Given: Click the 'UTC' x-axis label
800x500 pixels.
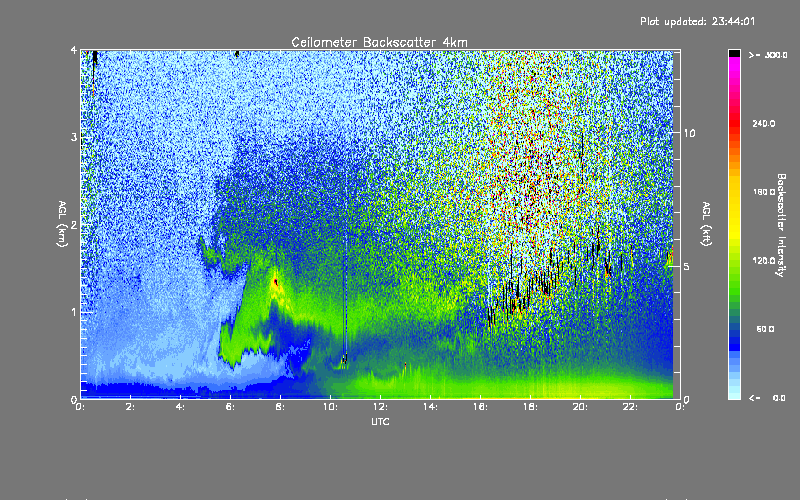Looking at the screenshot, I should pos(380,421).
